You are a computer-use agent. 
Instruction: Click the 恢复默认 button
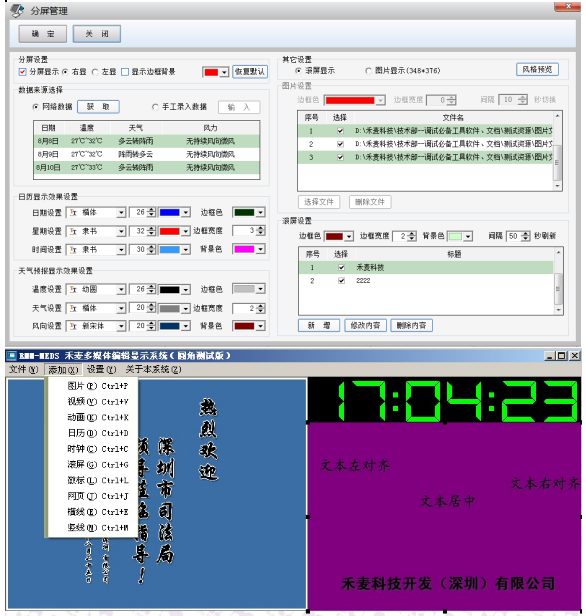tap(250, 72)
